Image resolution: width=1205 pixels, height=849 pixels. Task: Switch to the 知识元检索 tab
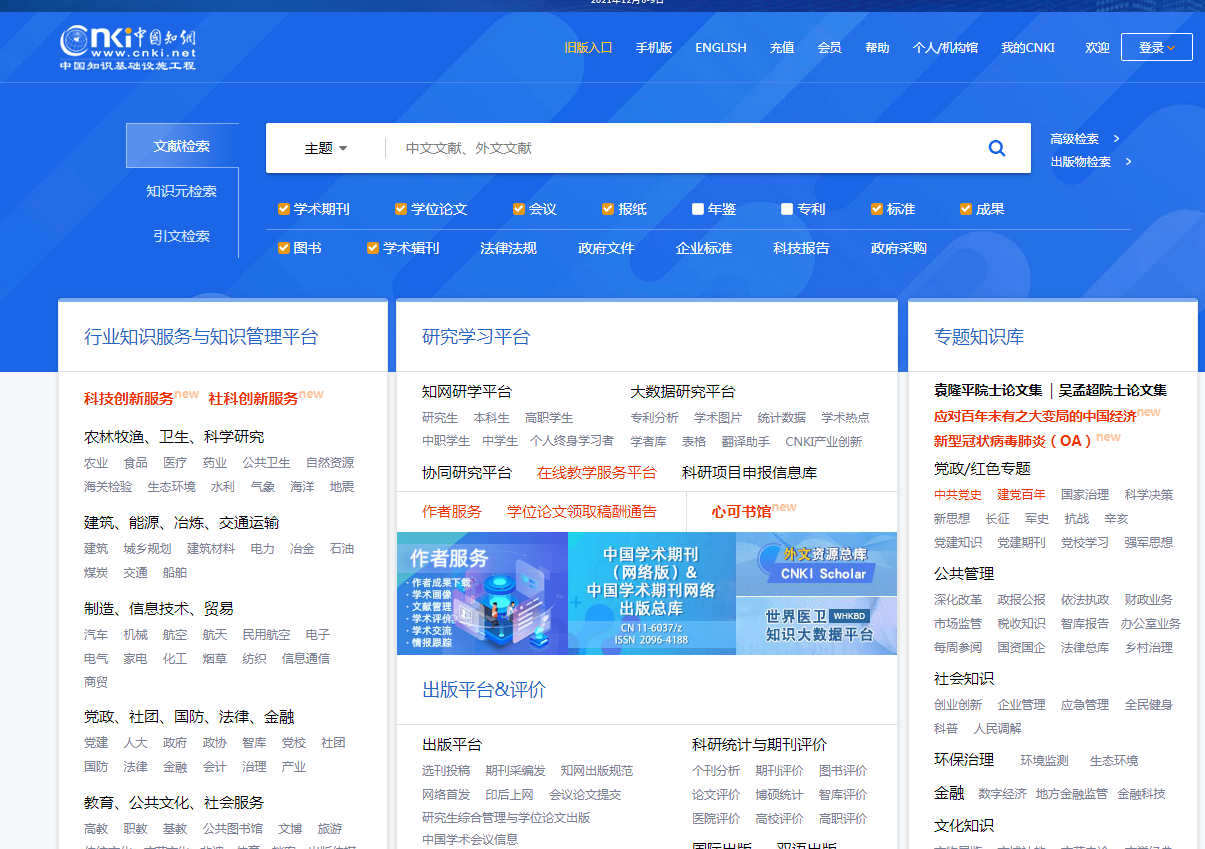click(x=182, y=191)
